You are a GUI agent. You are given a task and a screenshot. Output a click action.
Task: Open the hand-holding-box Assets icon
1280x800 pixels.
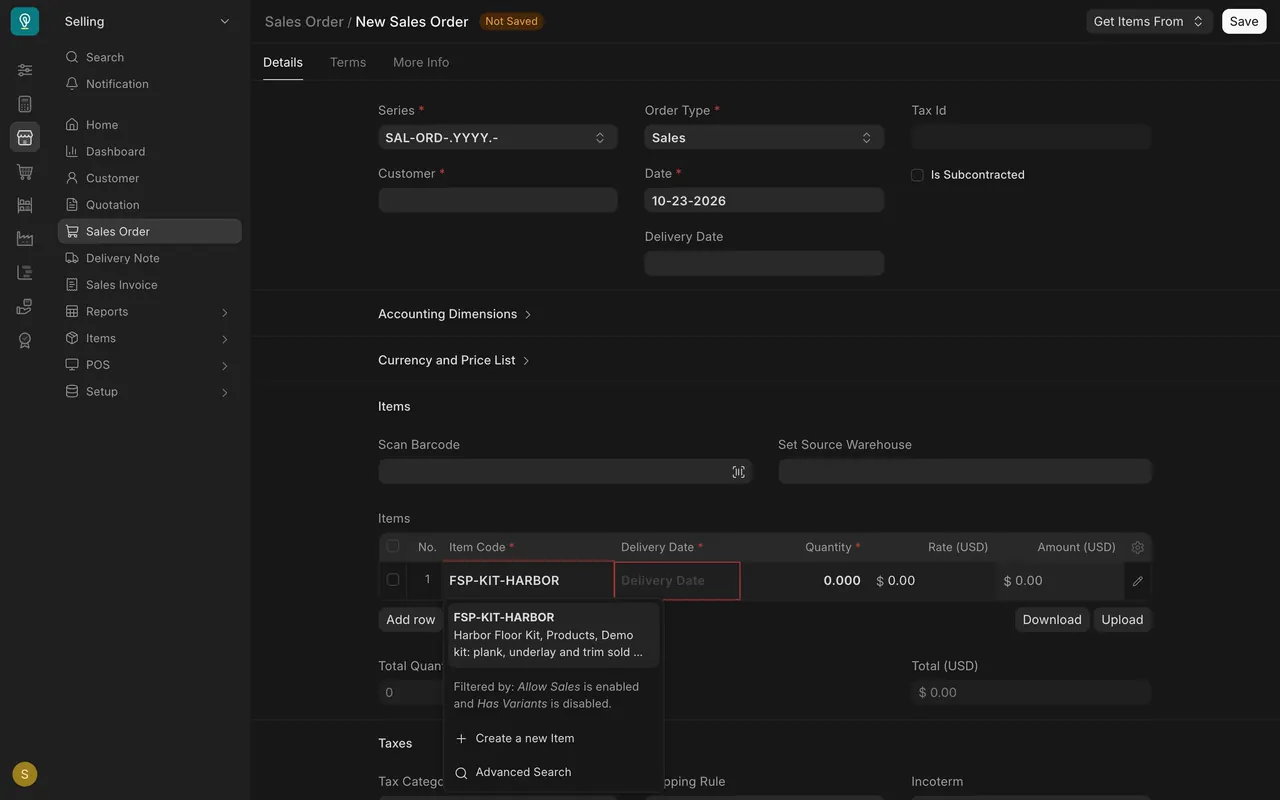pos(25,307)
